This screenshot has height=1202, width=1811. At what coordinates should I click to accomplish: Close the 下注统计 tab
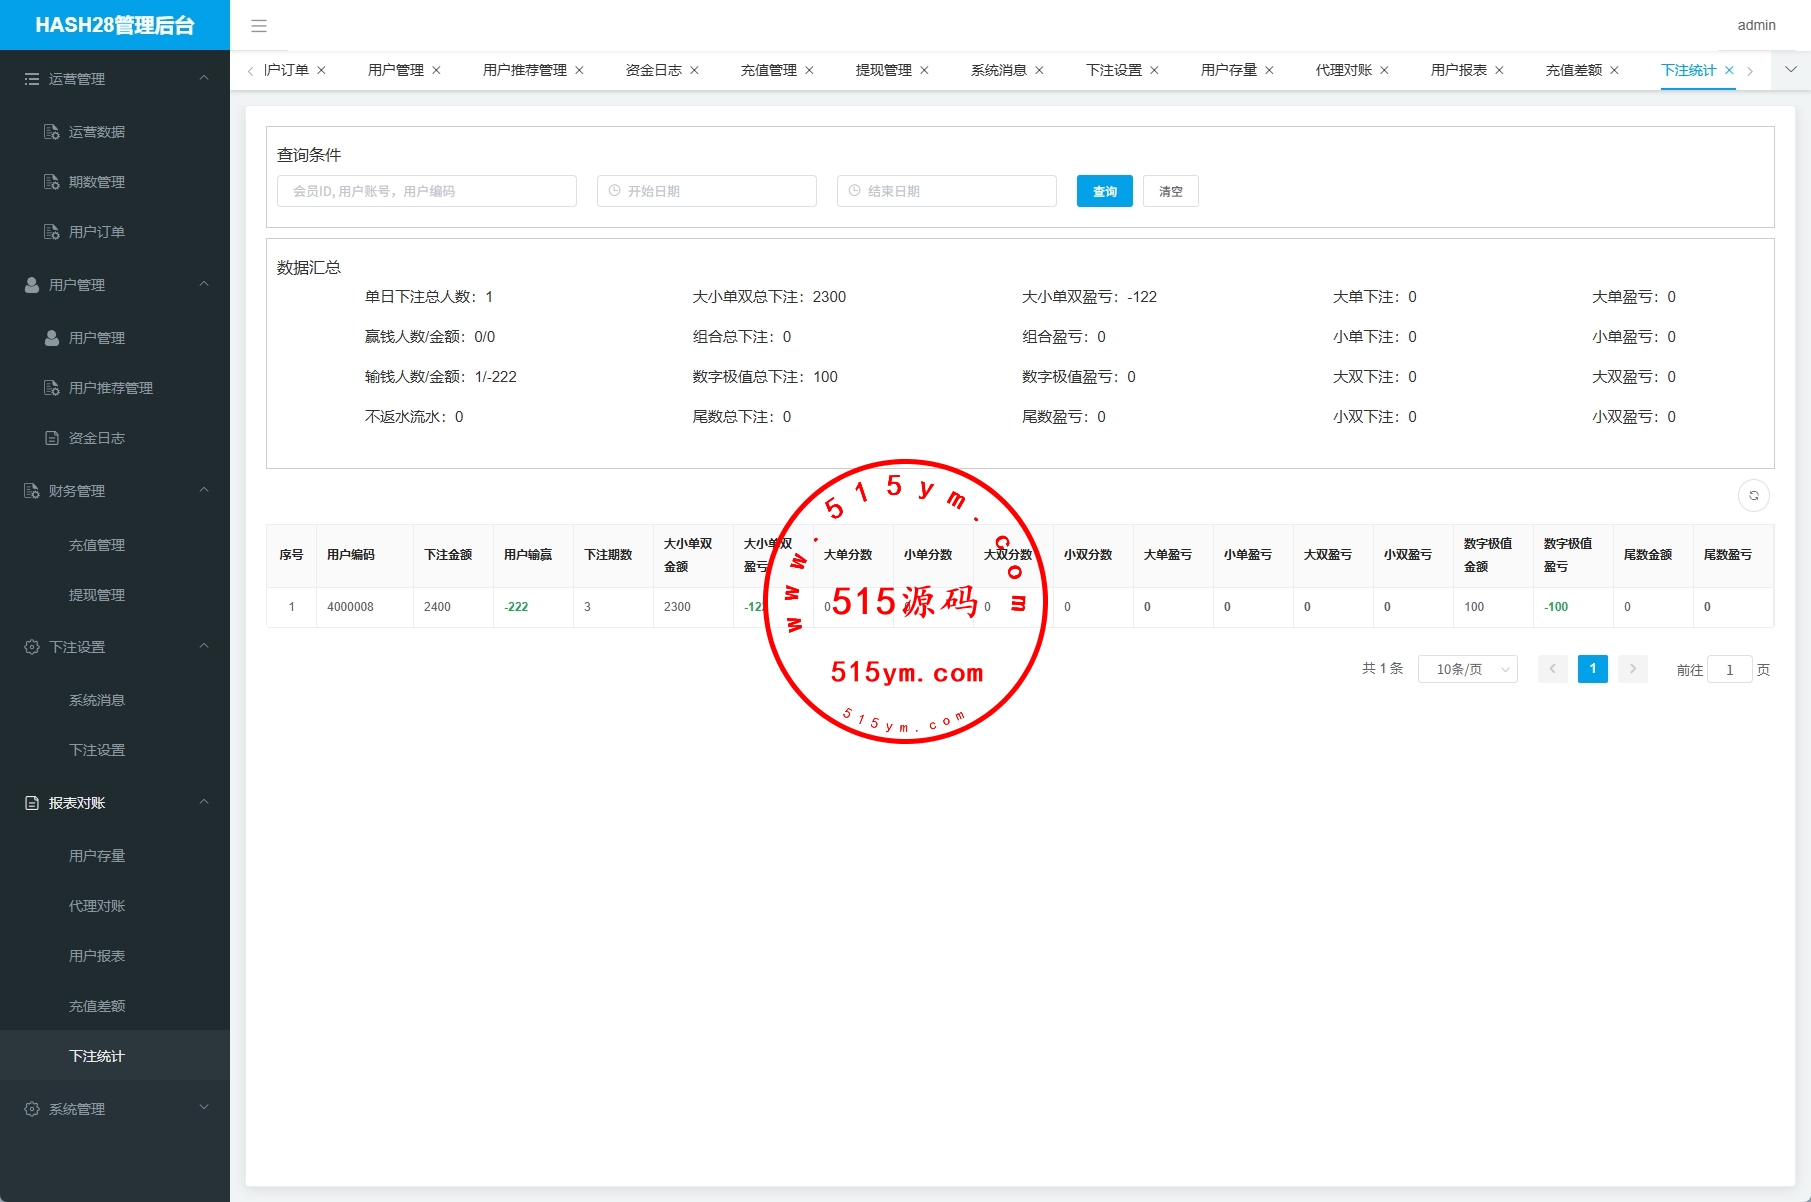[1729, 70]
